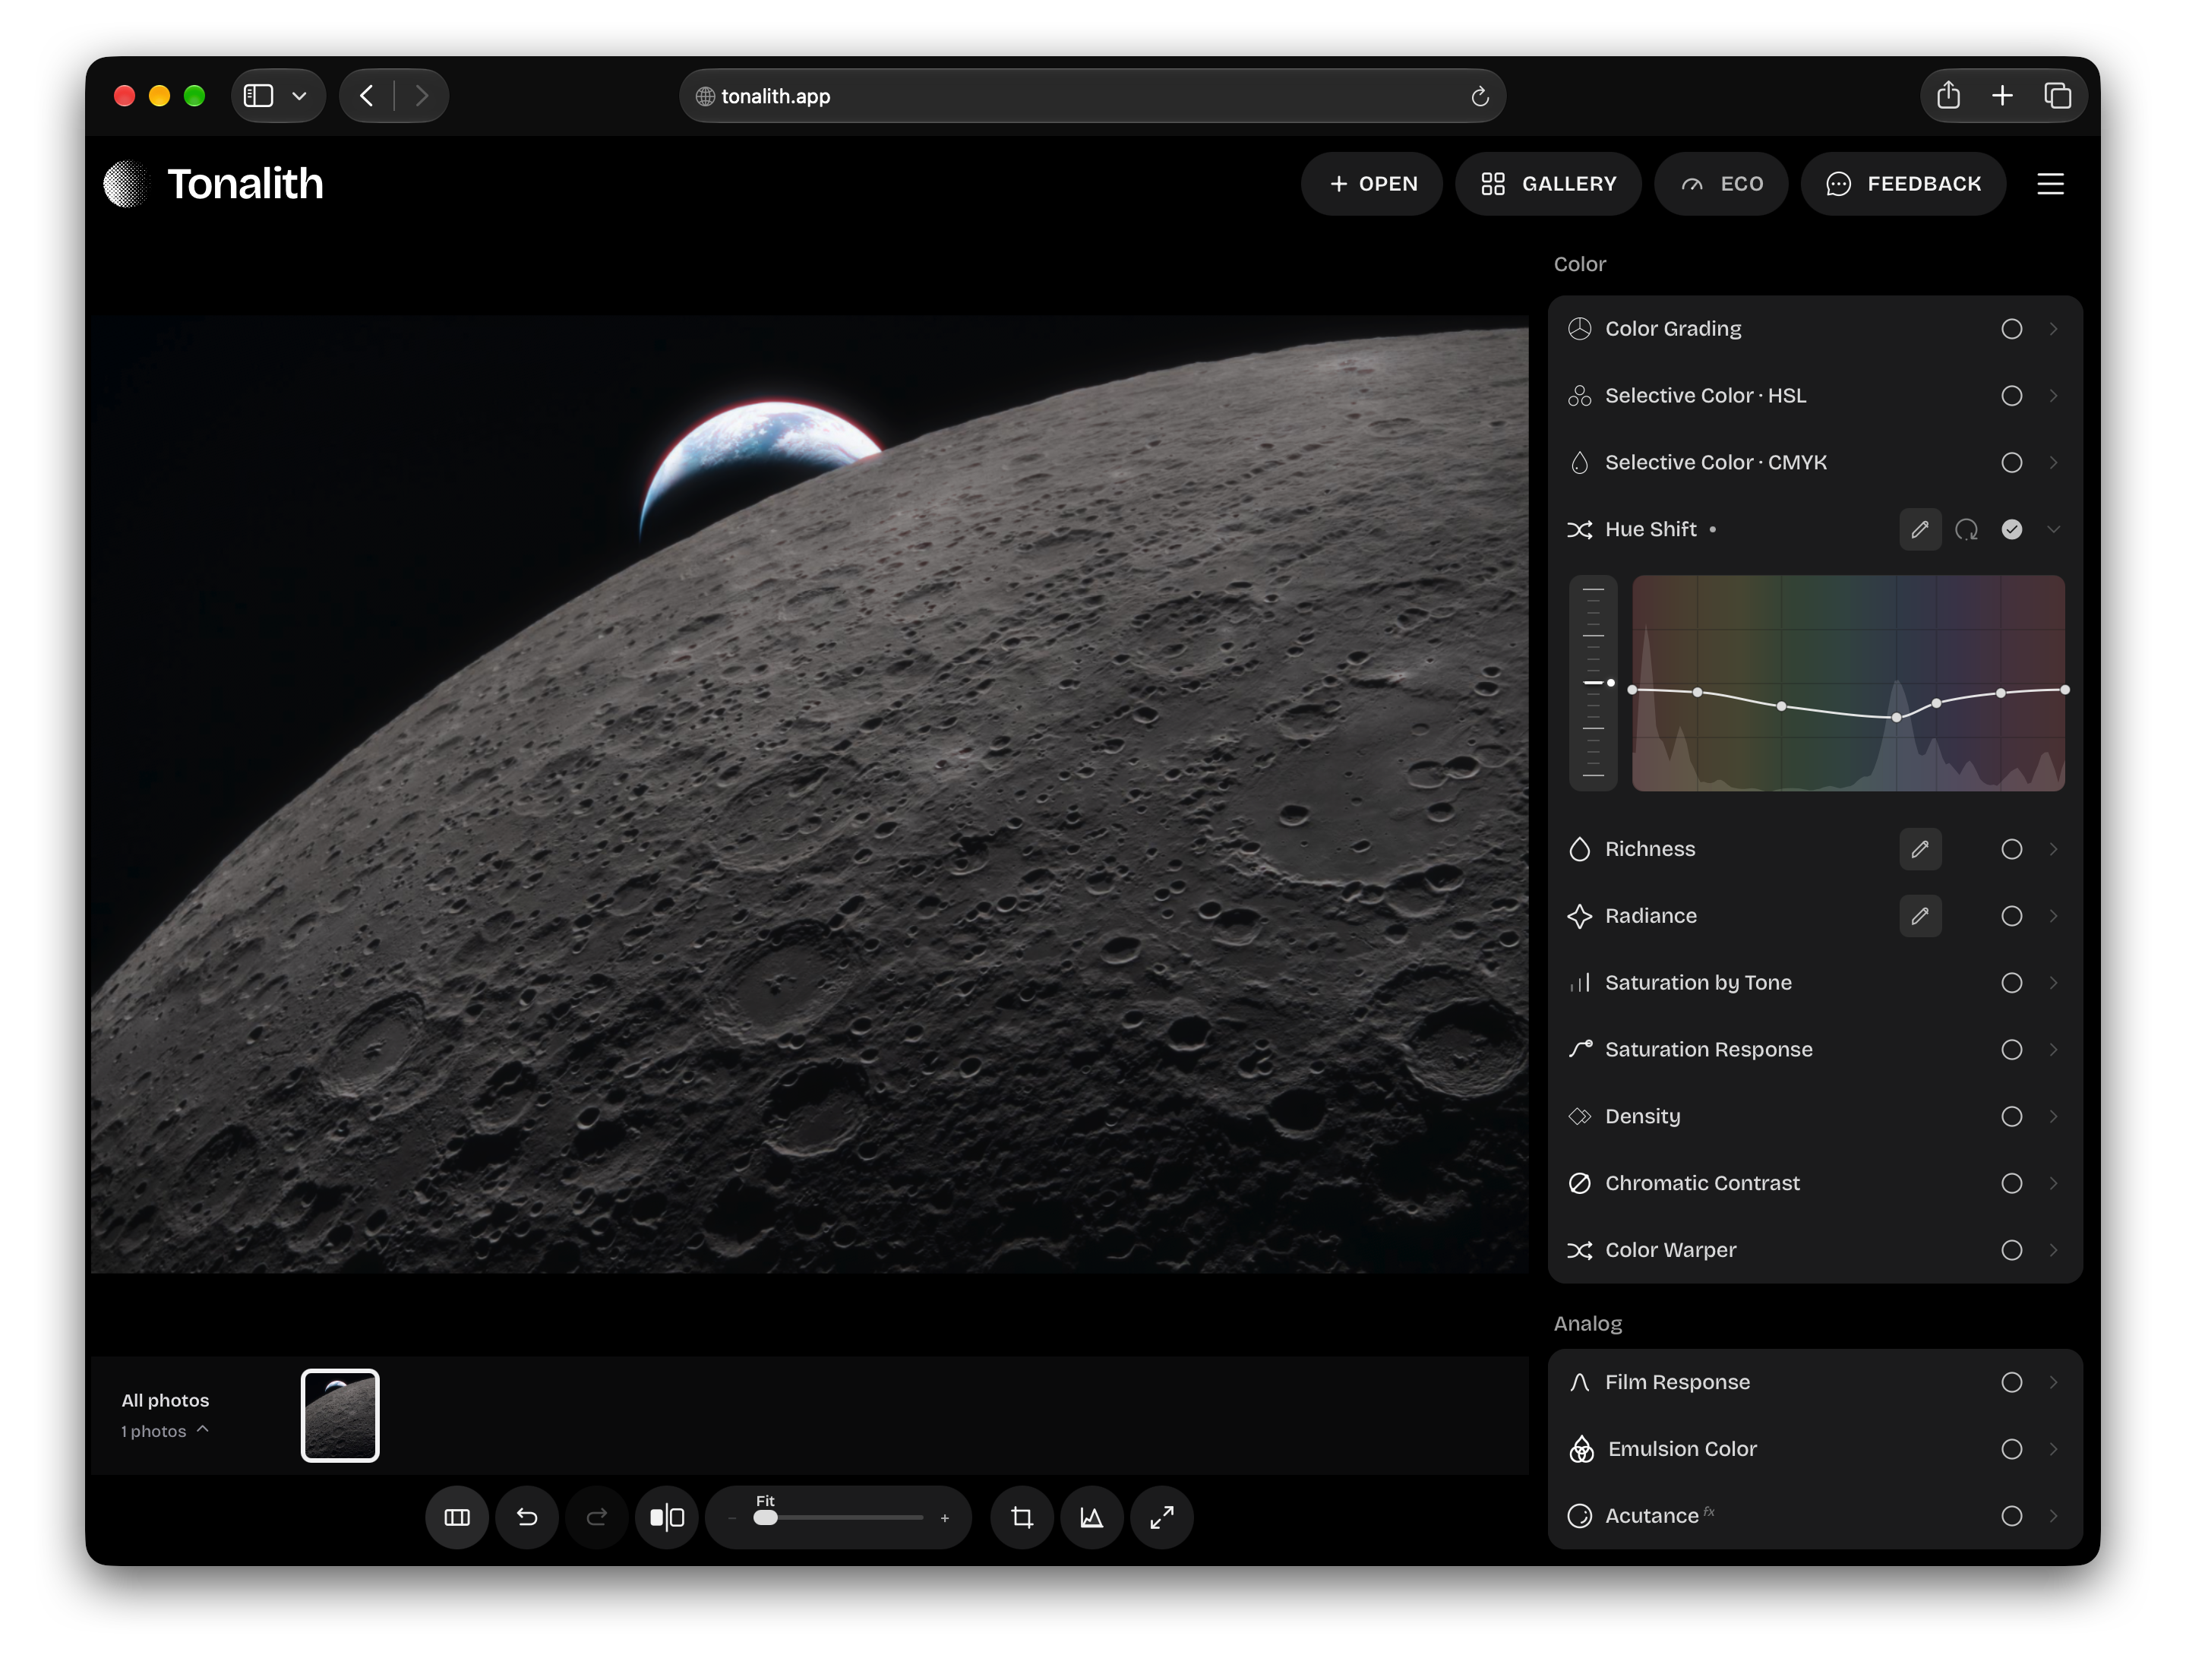Undo the last edit
Image resolution: width=2186 pixels, height=1680 pixels.
[527, 1517]
